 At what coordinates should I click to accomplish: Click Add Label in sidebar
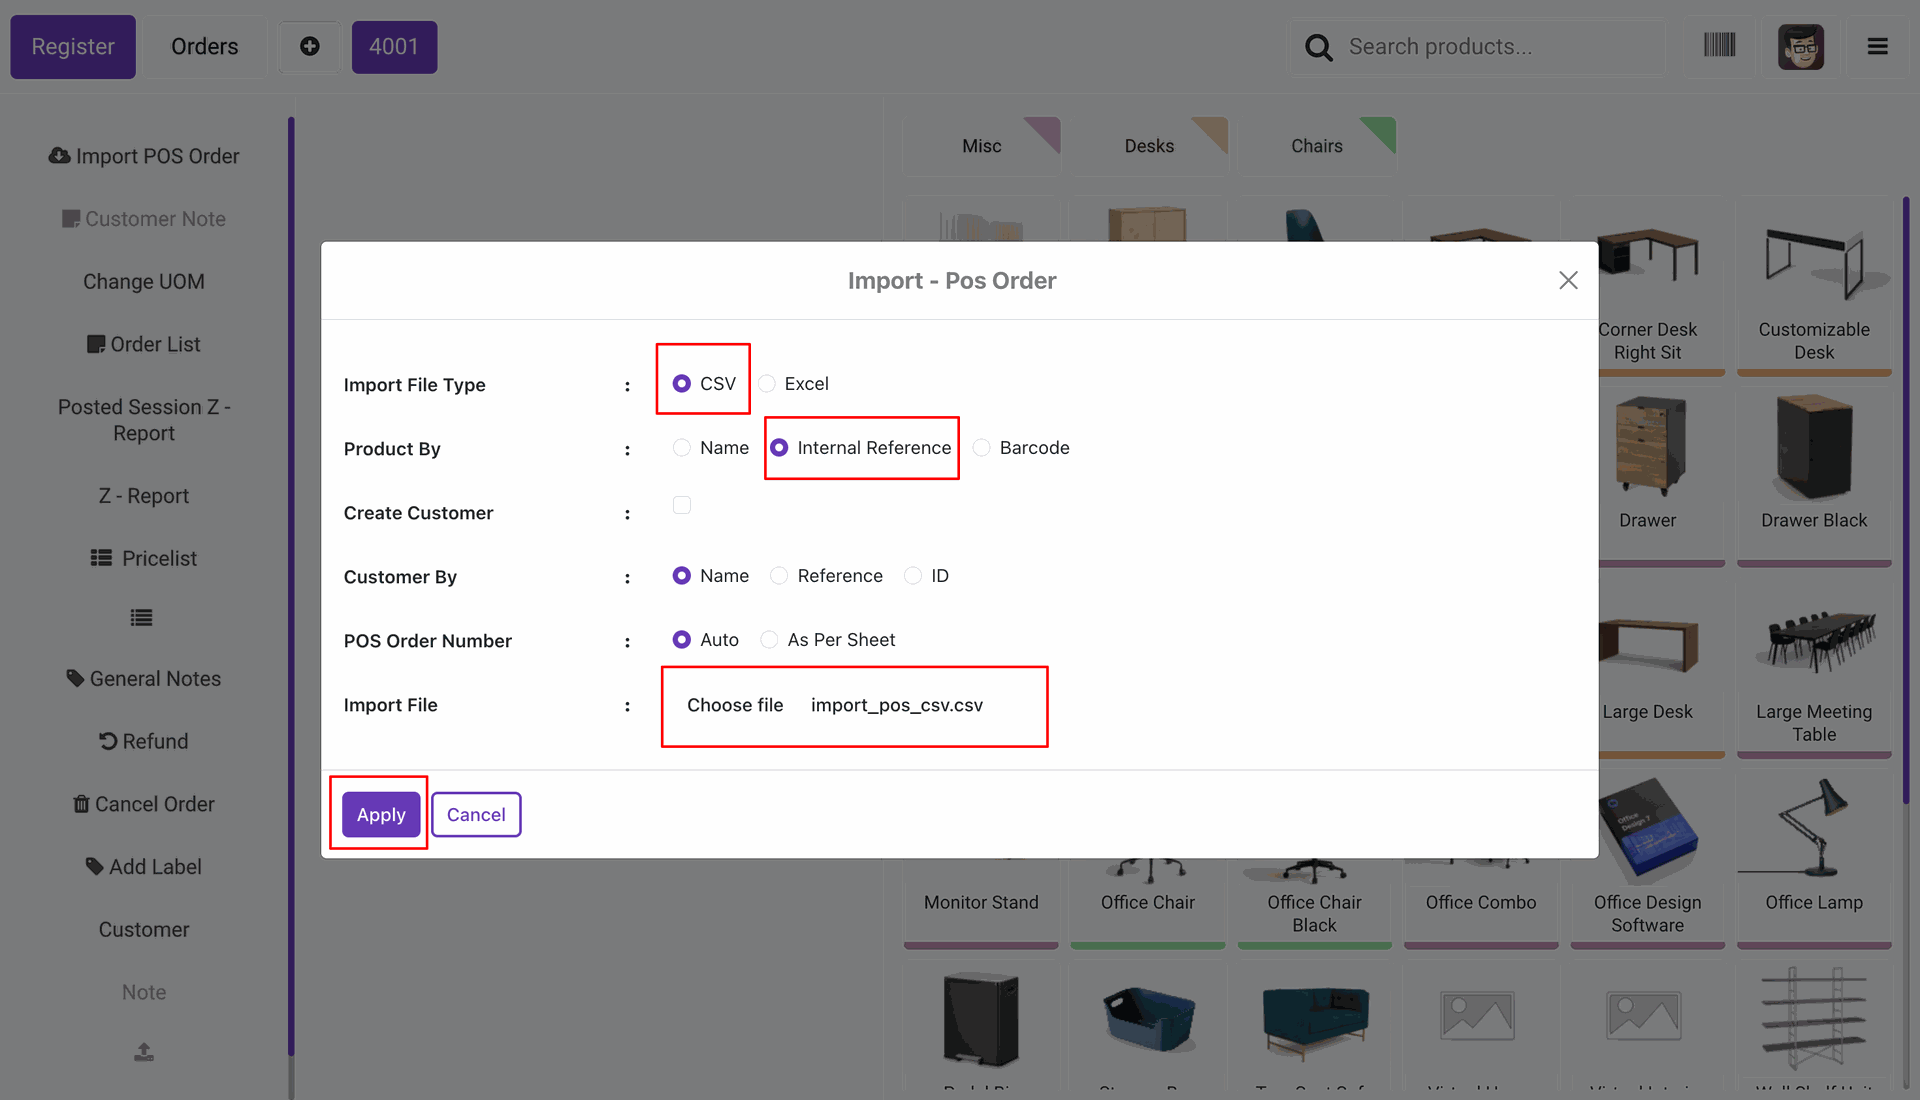point(144,867)
